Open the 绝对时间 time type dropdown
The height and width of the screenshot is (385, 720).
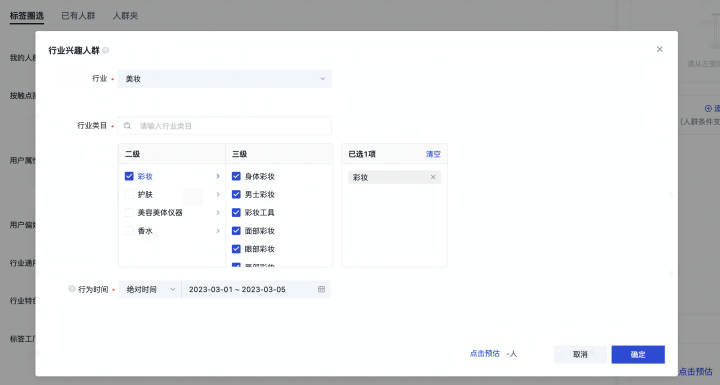(150, 289)
